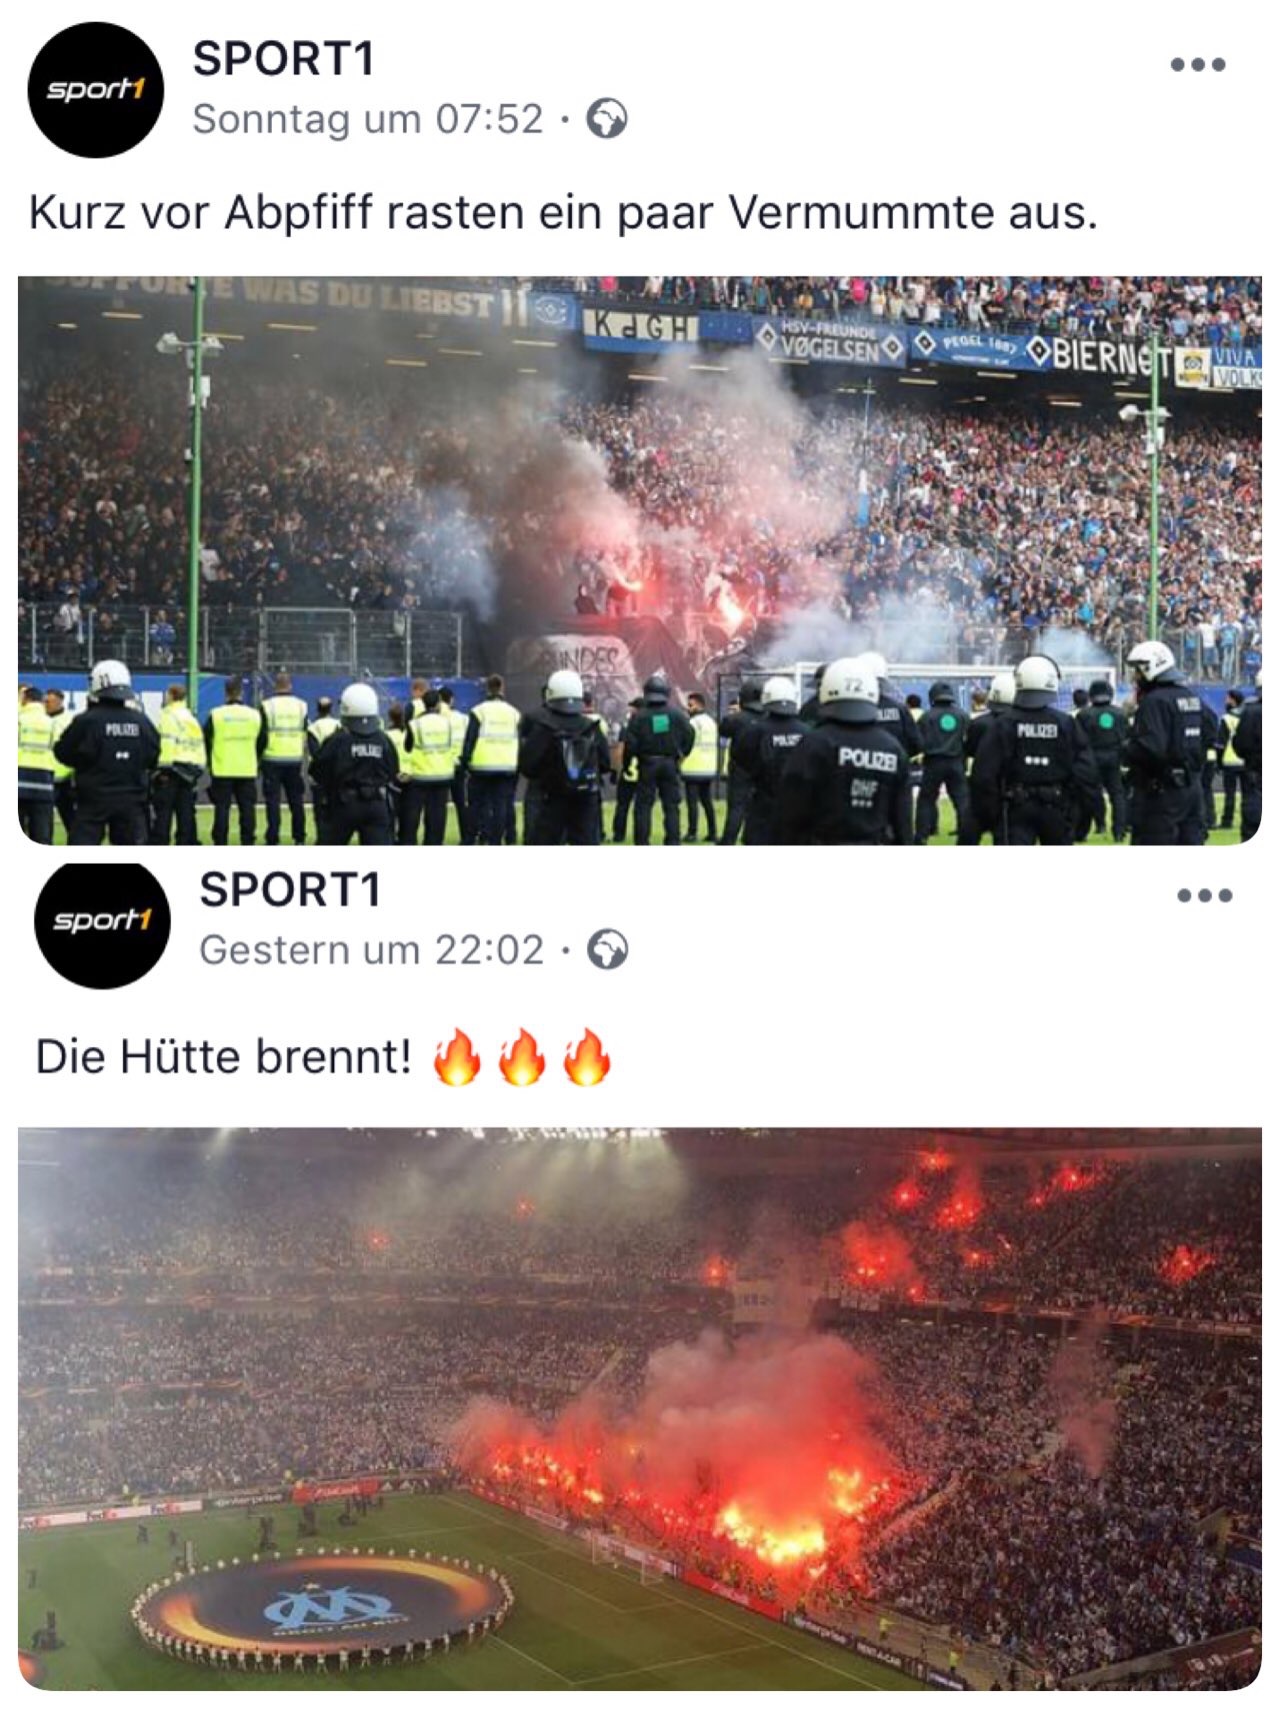This screenshot has width=1280, height=1710.
Task: Open the SPORT1 page name on the first post
Action: coord(284,59)
